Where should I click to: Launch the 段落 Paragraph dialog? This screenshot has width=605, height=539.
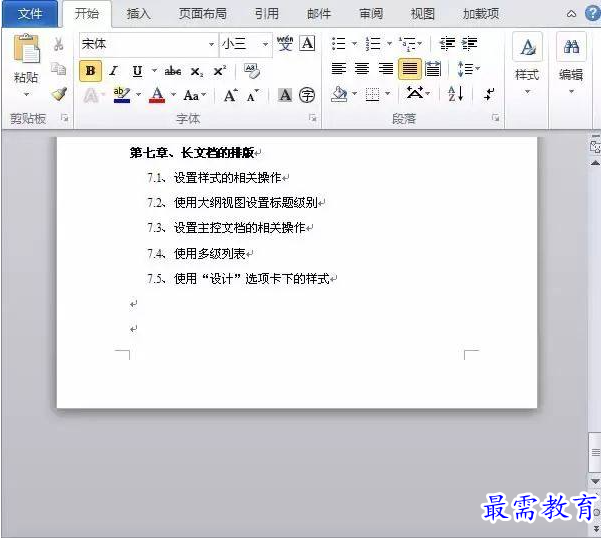click(x=495, y=118)
